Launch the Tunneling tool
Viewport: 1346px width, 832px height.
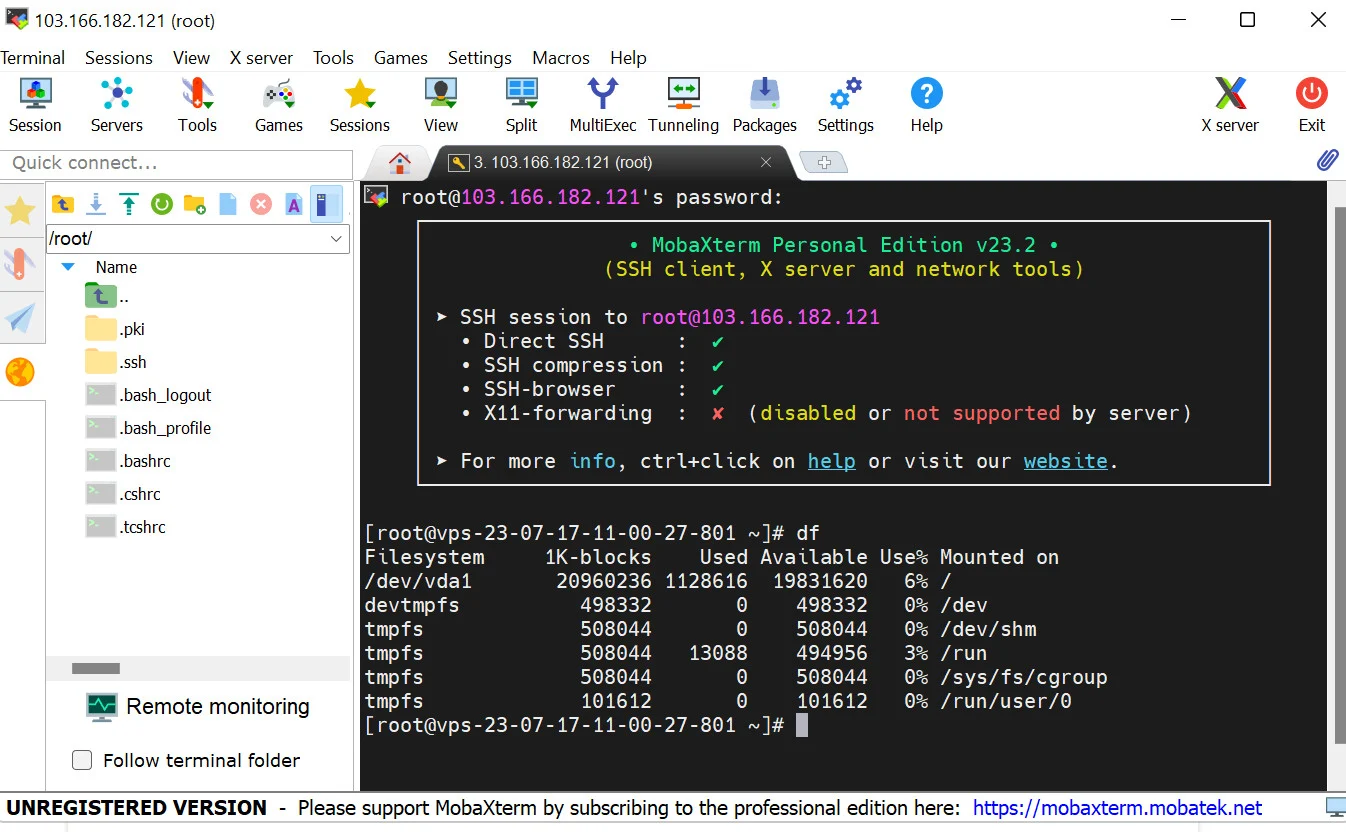click(683, 103)
